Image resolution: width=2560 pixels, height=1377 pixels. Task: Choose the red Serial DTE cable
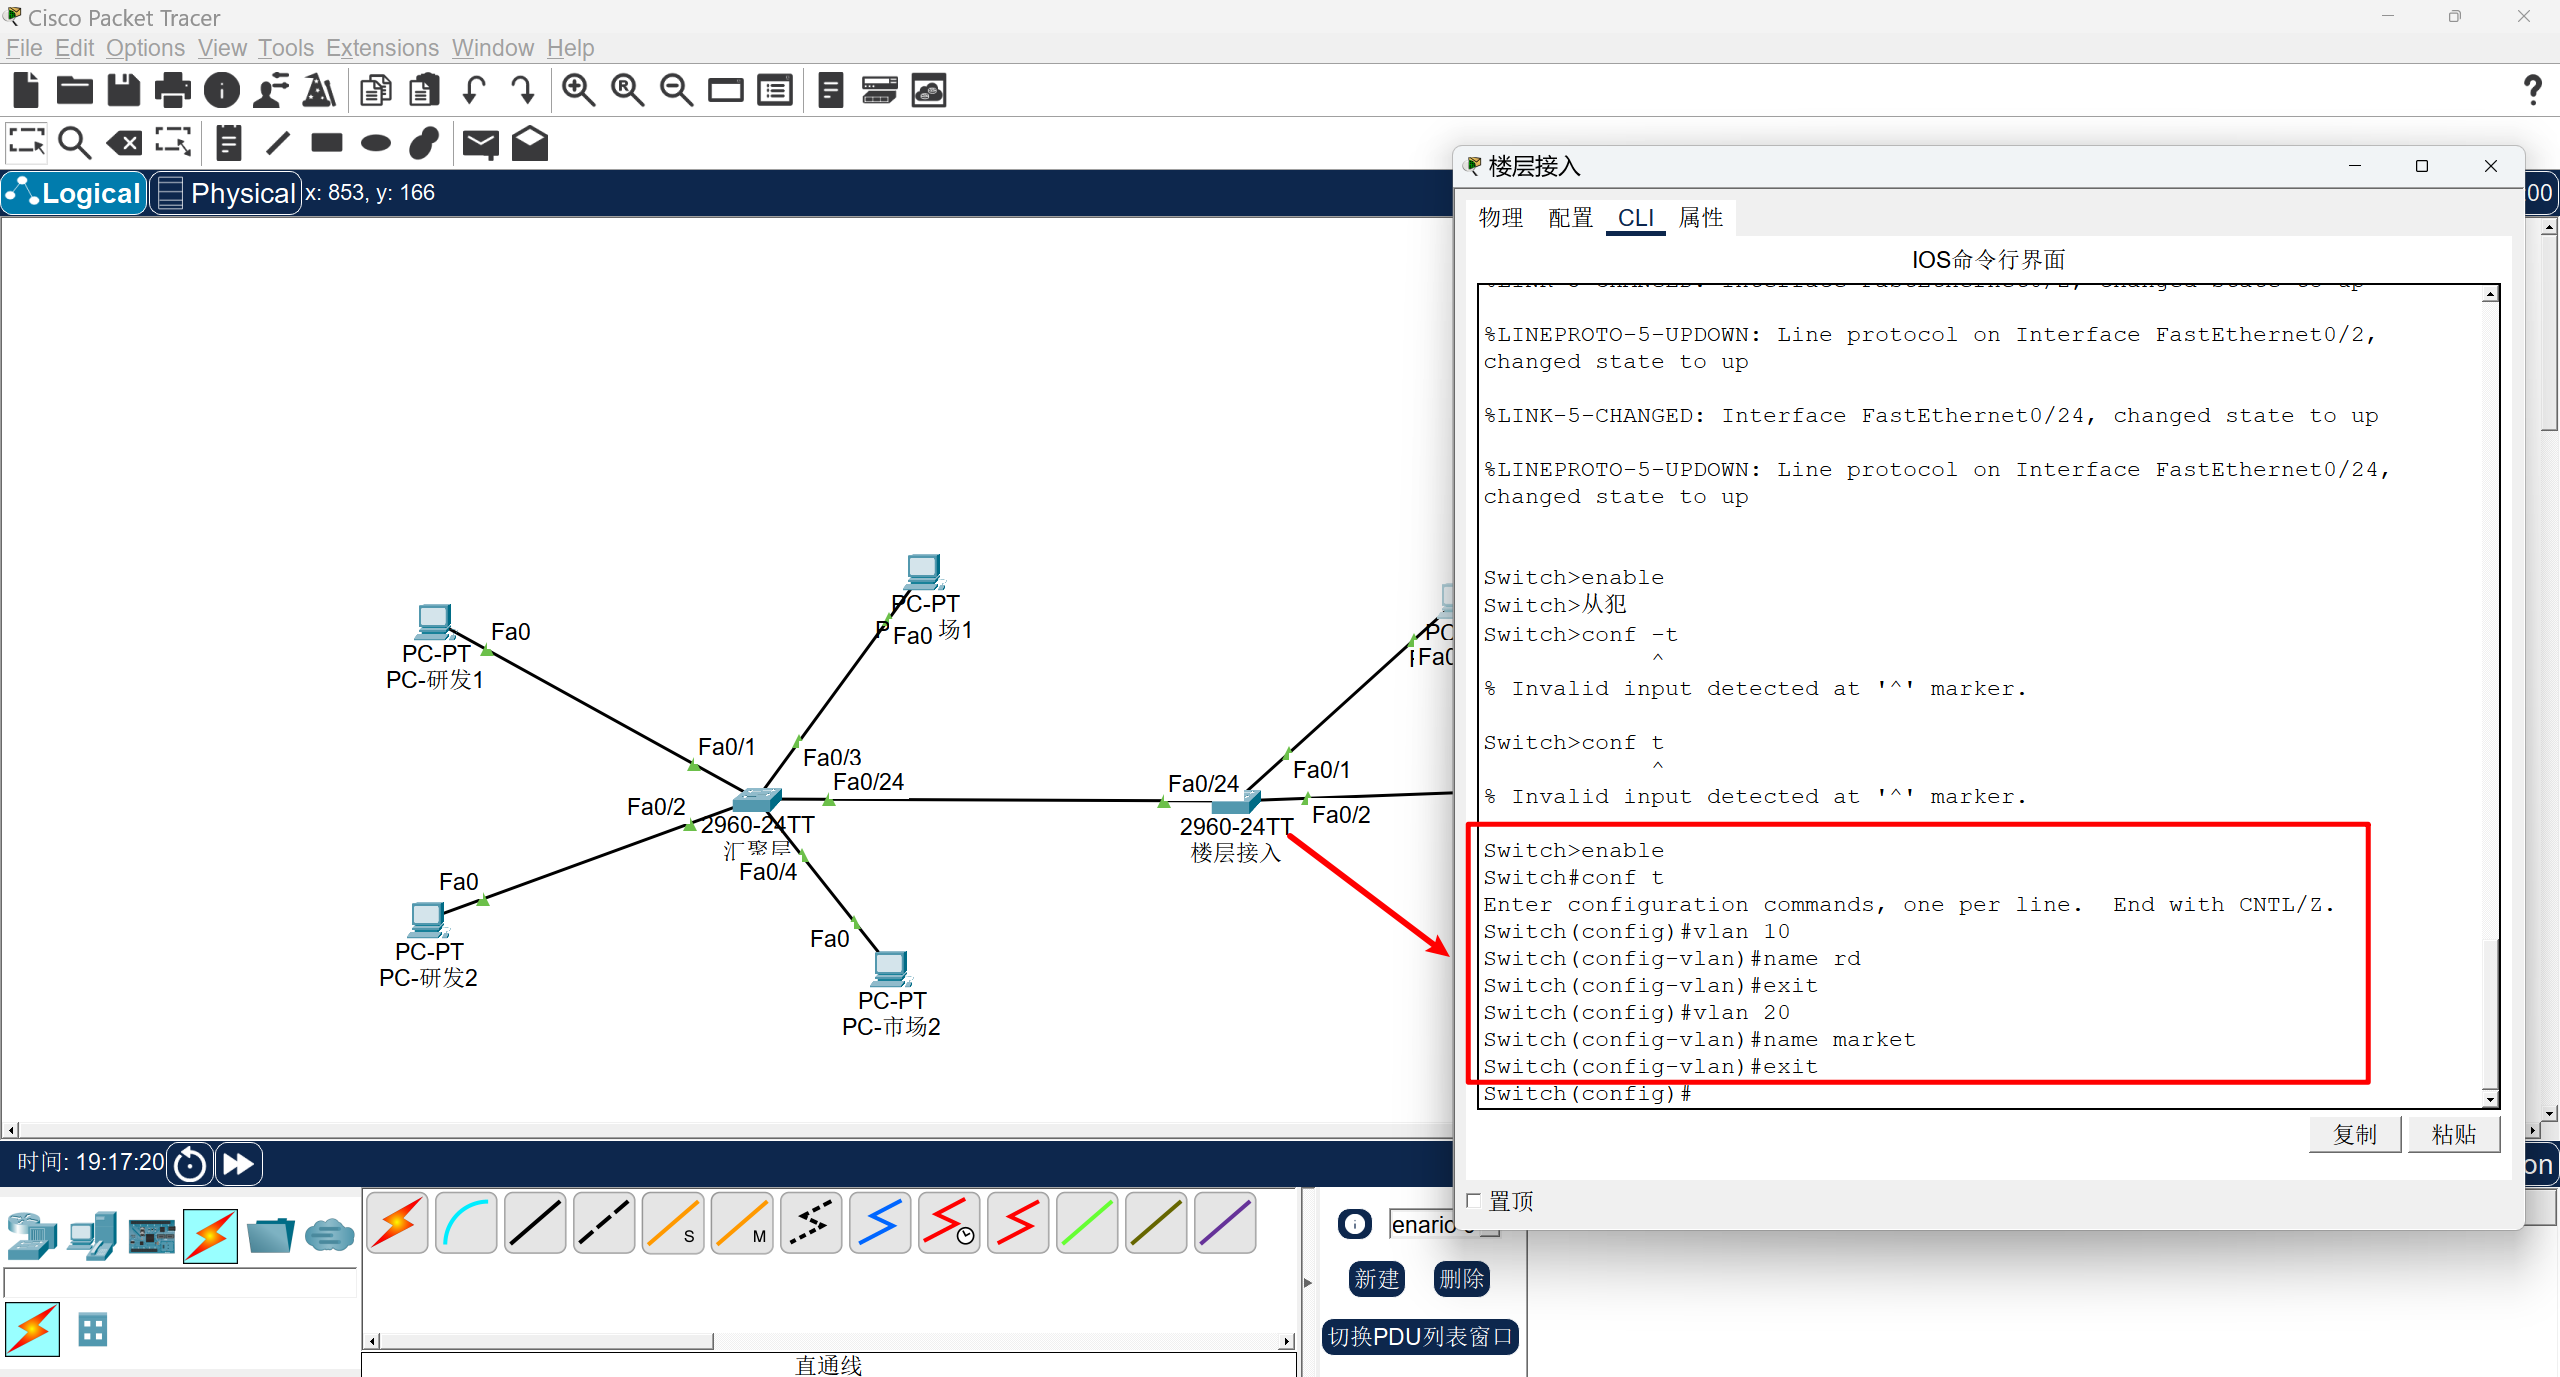[1018, 1222]
